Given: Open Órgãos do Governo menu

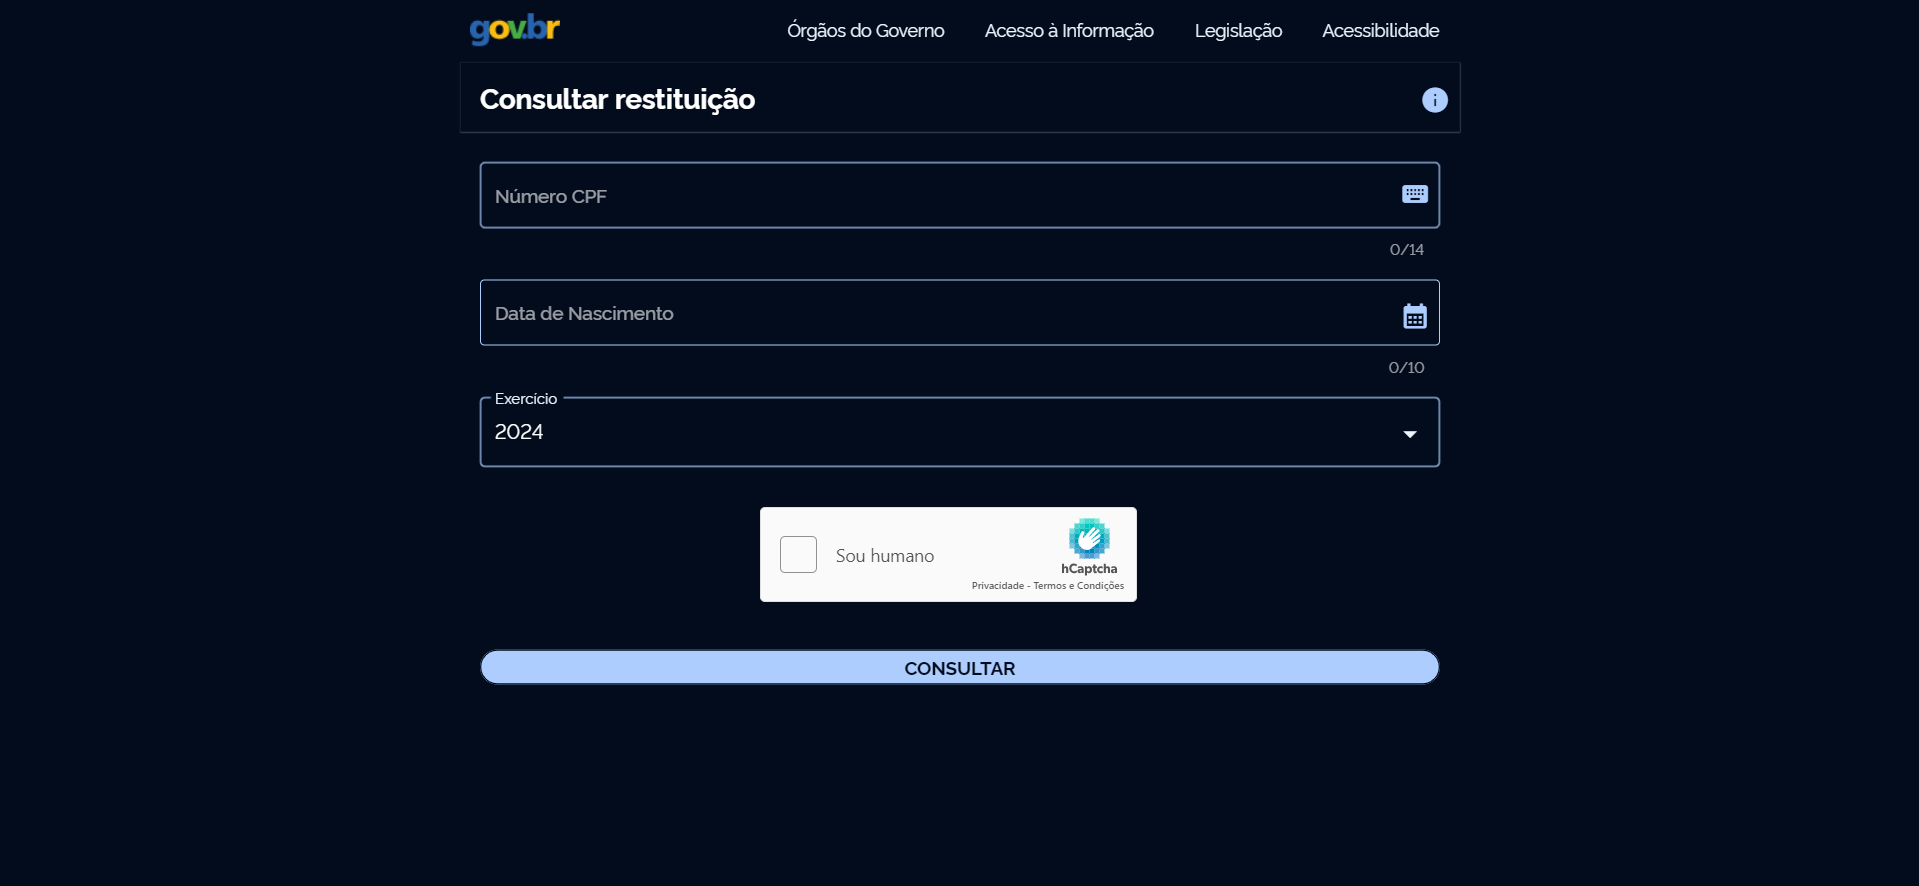Looking at the screenshot, I should (x=865, y=31).
